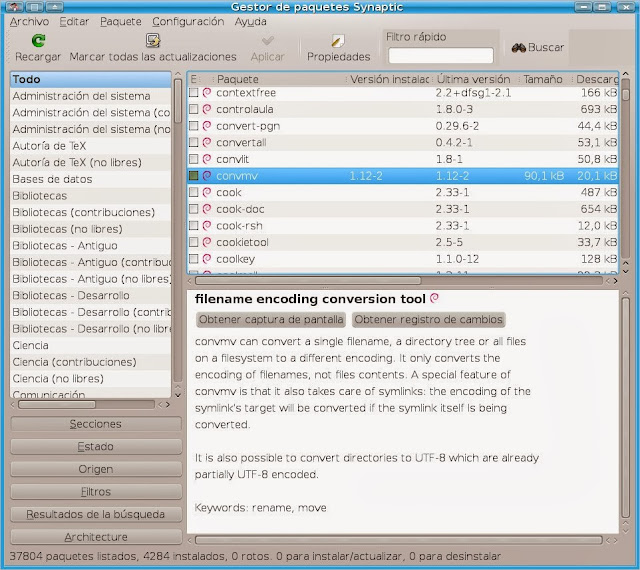
Task: Select the Todo category
Action: pos(90,79)
